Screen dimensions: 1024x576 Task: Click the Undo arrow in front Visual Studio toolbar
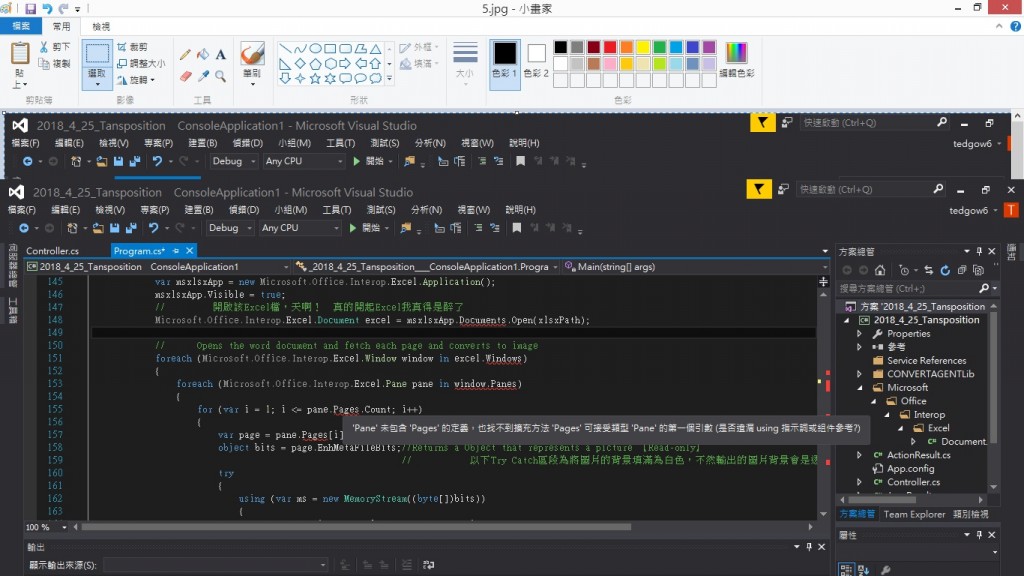click(153, 228)
